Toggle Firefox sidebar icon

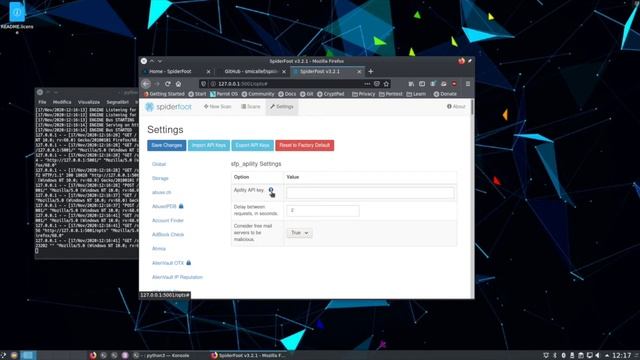tap(422, 84)
